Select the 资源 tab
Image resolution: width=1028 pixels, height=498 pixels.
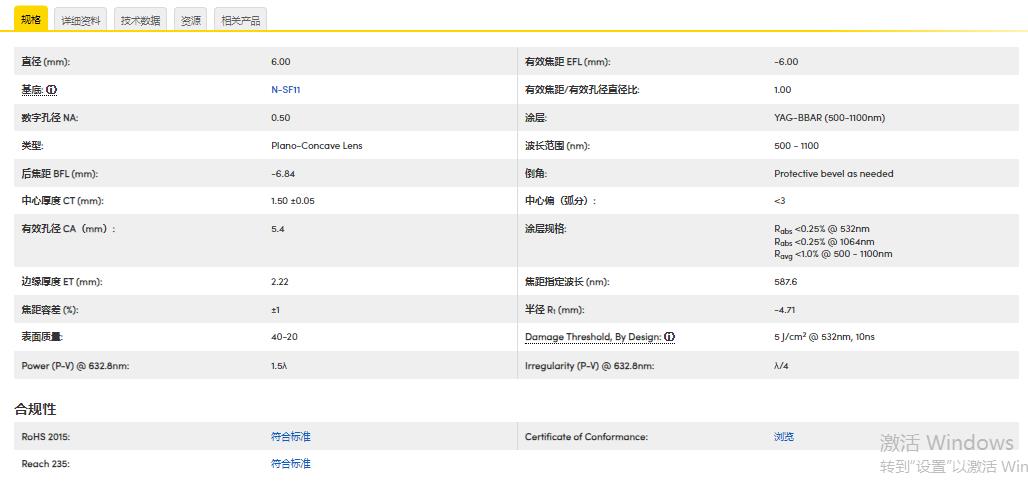(x=191, y=20)
